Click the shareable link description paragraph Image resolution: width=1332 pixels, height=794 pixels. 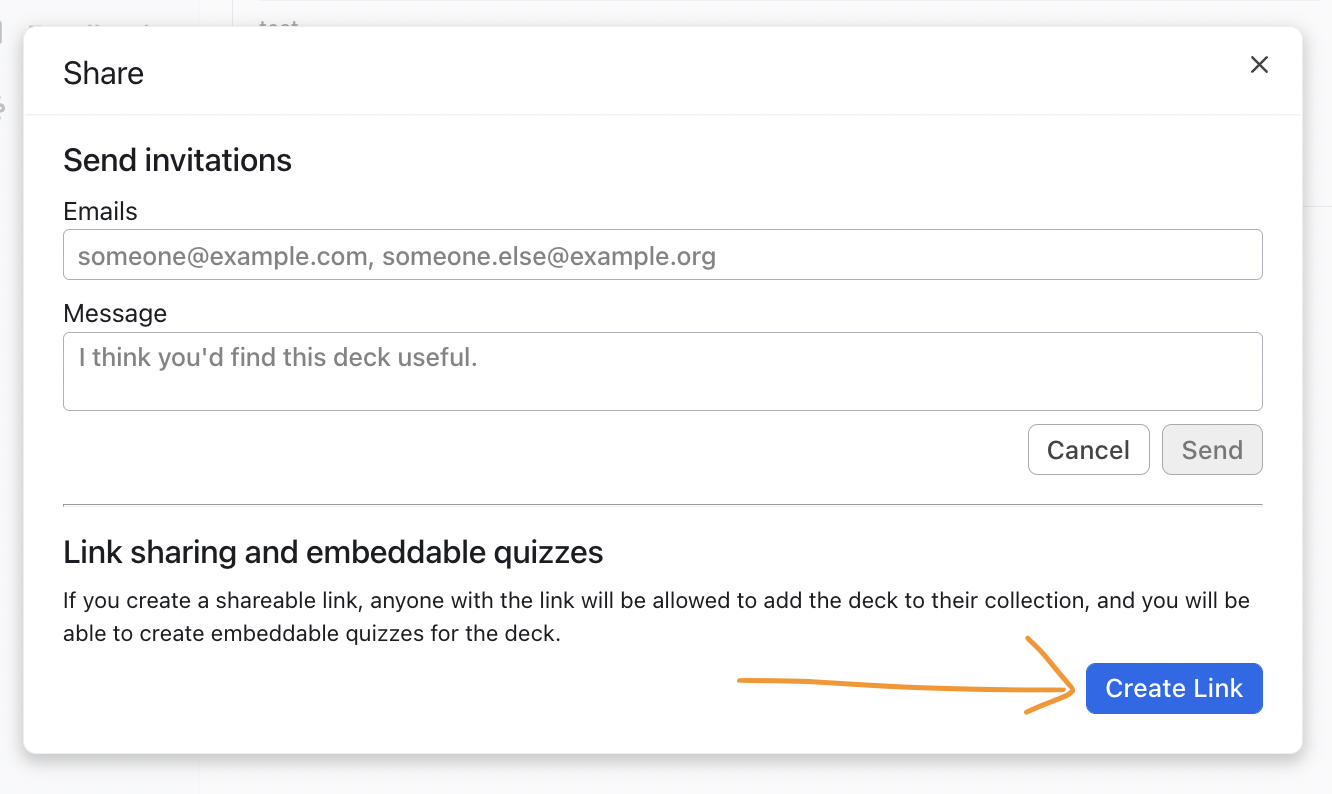point(656,617)
